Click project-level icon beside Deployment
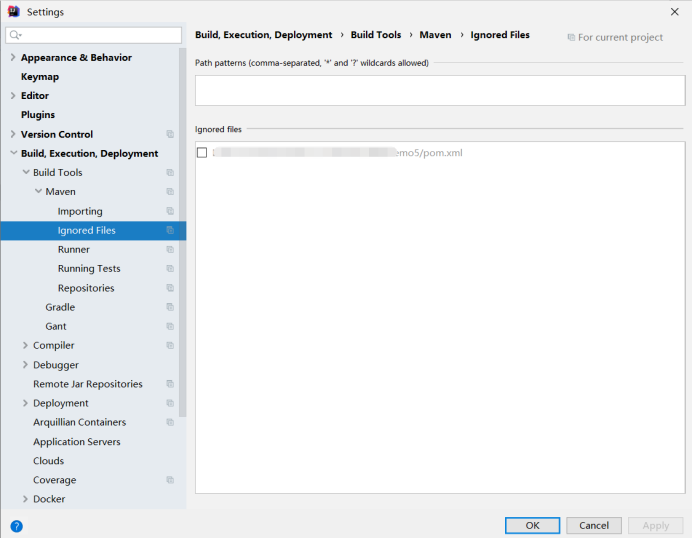The width and height of the screenshot is (693, 539). point(170,403)
